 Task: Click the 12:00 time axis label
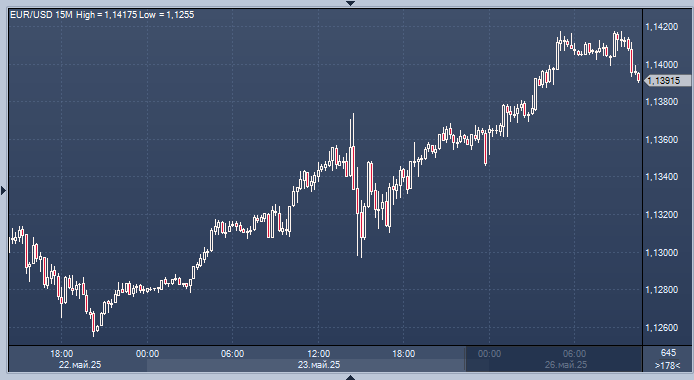coord(319,353)
